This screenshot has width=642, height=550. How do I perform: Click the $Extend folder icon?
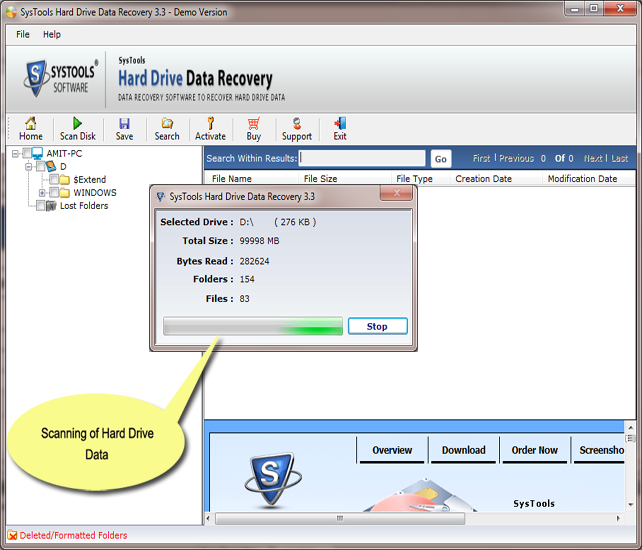pos(65,180)
